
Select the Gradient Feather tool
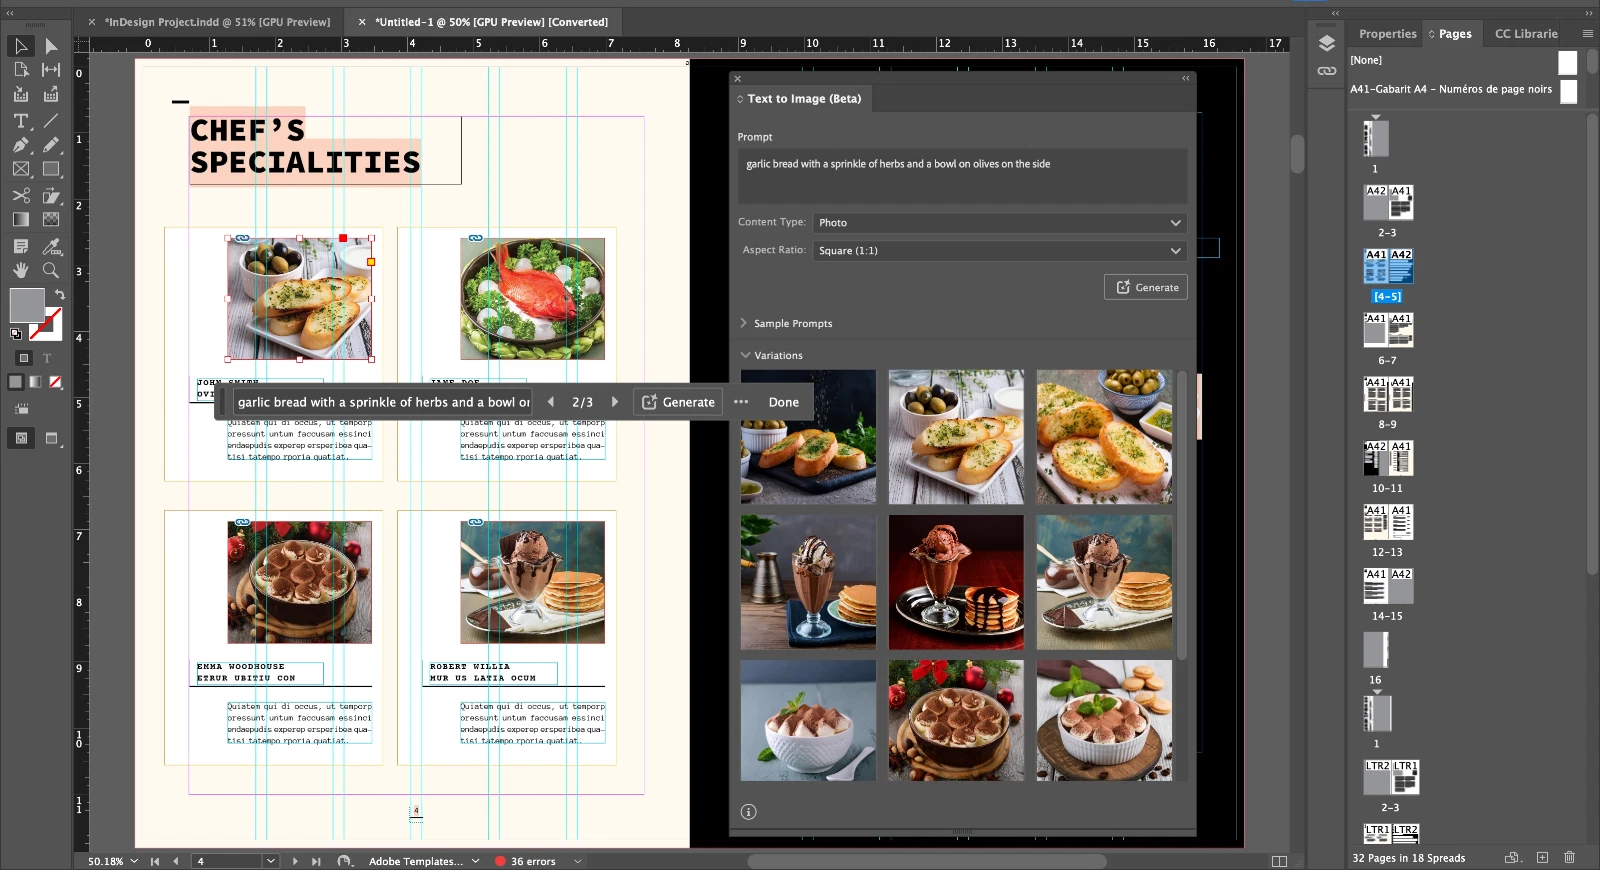51,219
